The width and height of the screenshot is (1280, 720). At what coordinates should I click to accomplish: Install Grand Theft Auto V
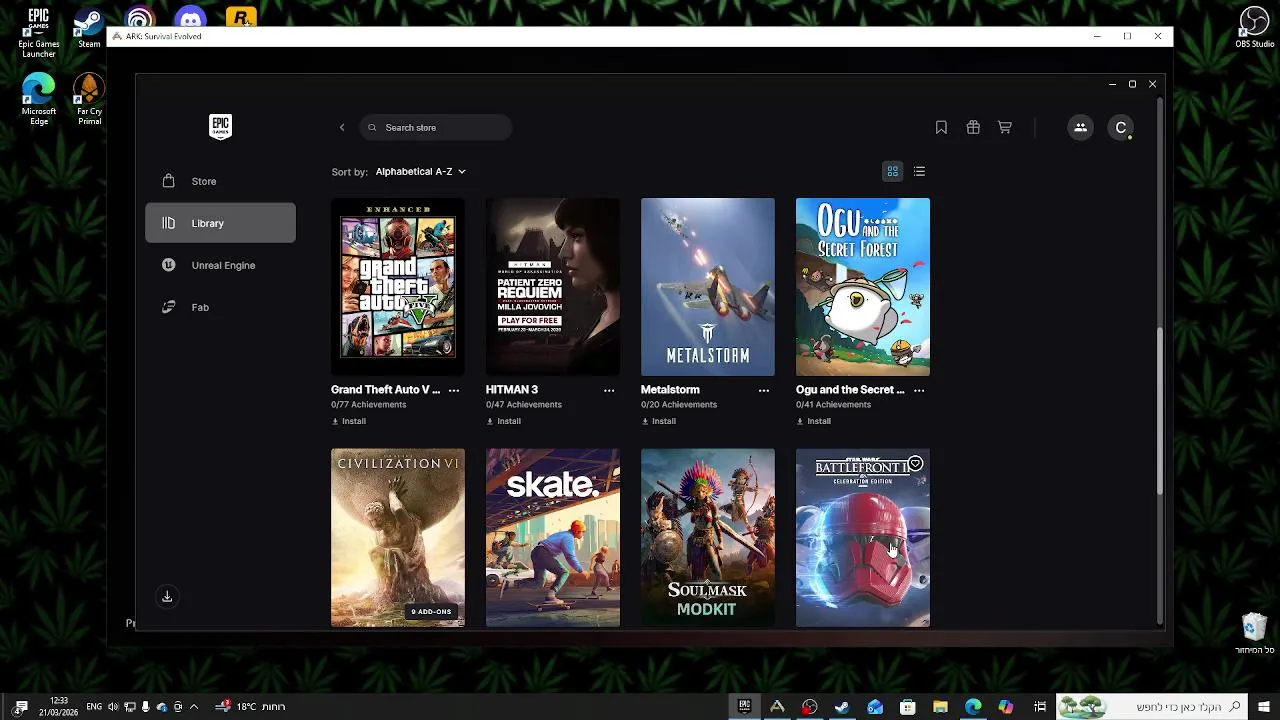click(x=349, y=421)
